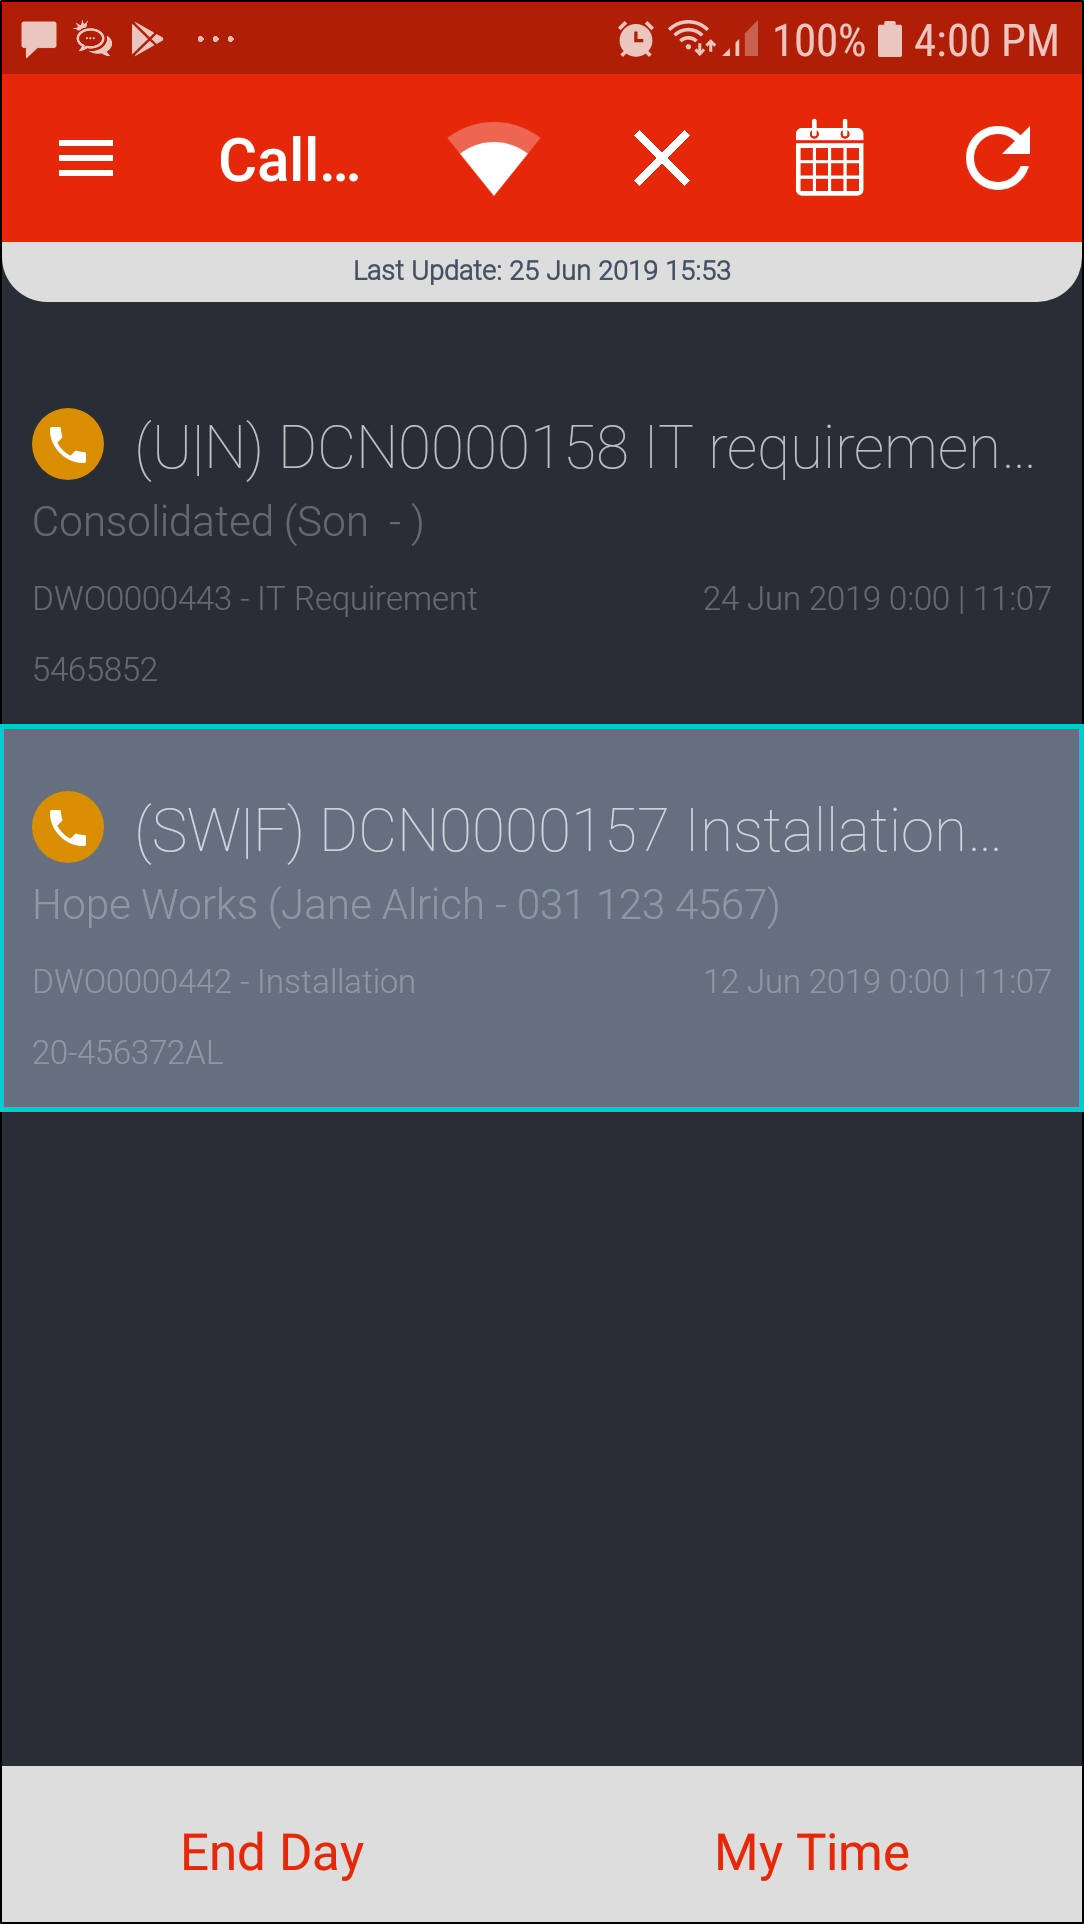Open DCN0000157 Installation call entry
The width and height of the screenshot is (1084, 1924).
(542, 918)
